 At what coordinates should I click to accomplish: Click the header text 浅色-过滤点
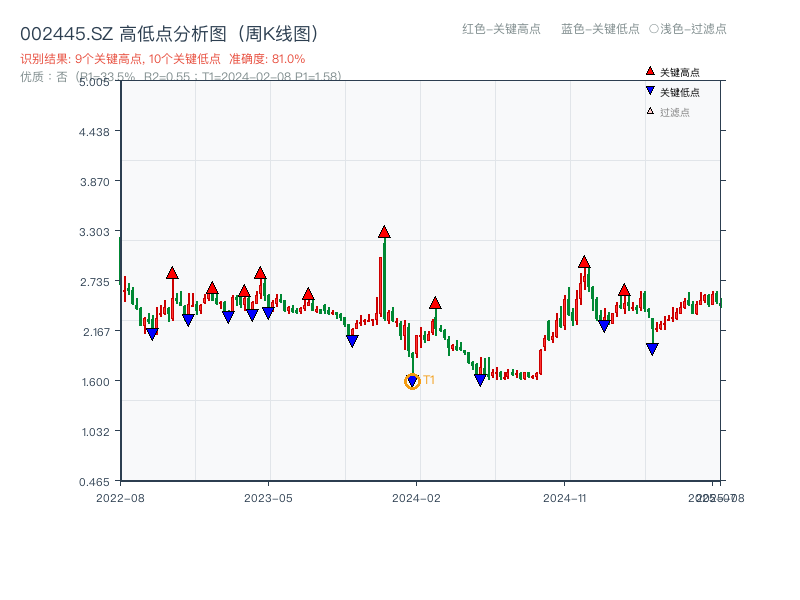[693, 29]
